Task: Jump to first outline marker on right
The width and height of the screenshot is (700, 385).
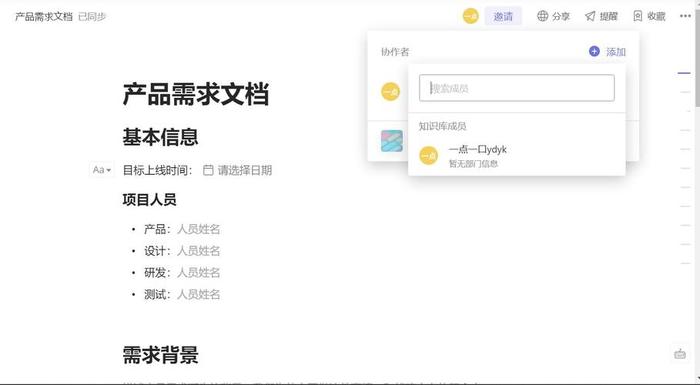Action: [x=684, y=73]
